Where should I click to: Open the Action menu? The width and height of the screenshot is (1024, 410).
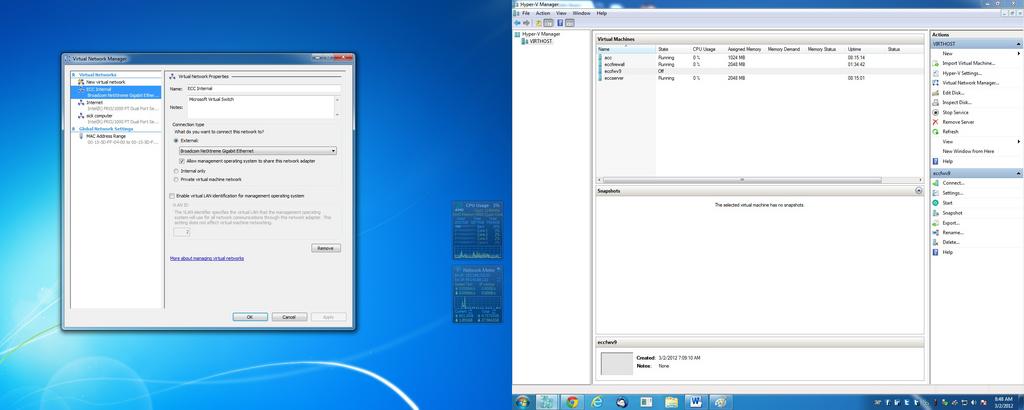click(x=542, y=13)
